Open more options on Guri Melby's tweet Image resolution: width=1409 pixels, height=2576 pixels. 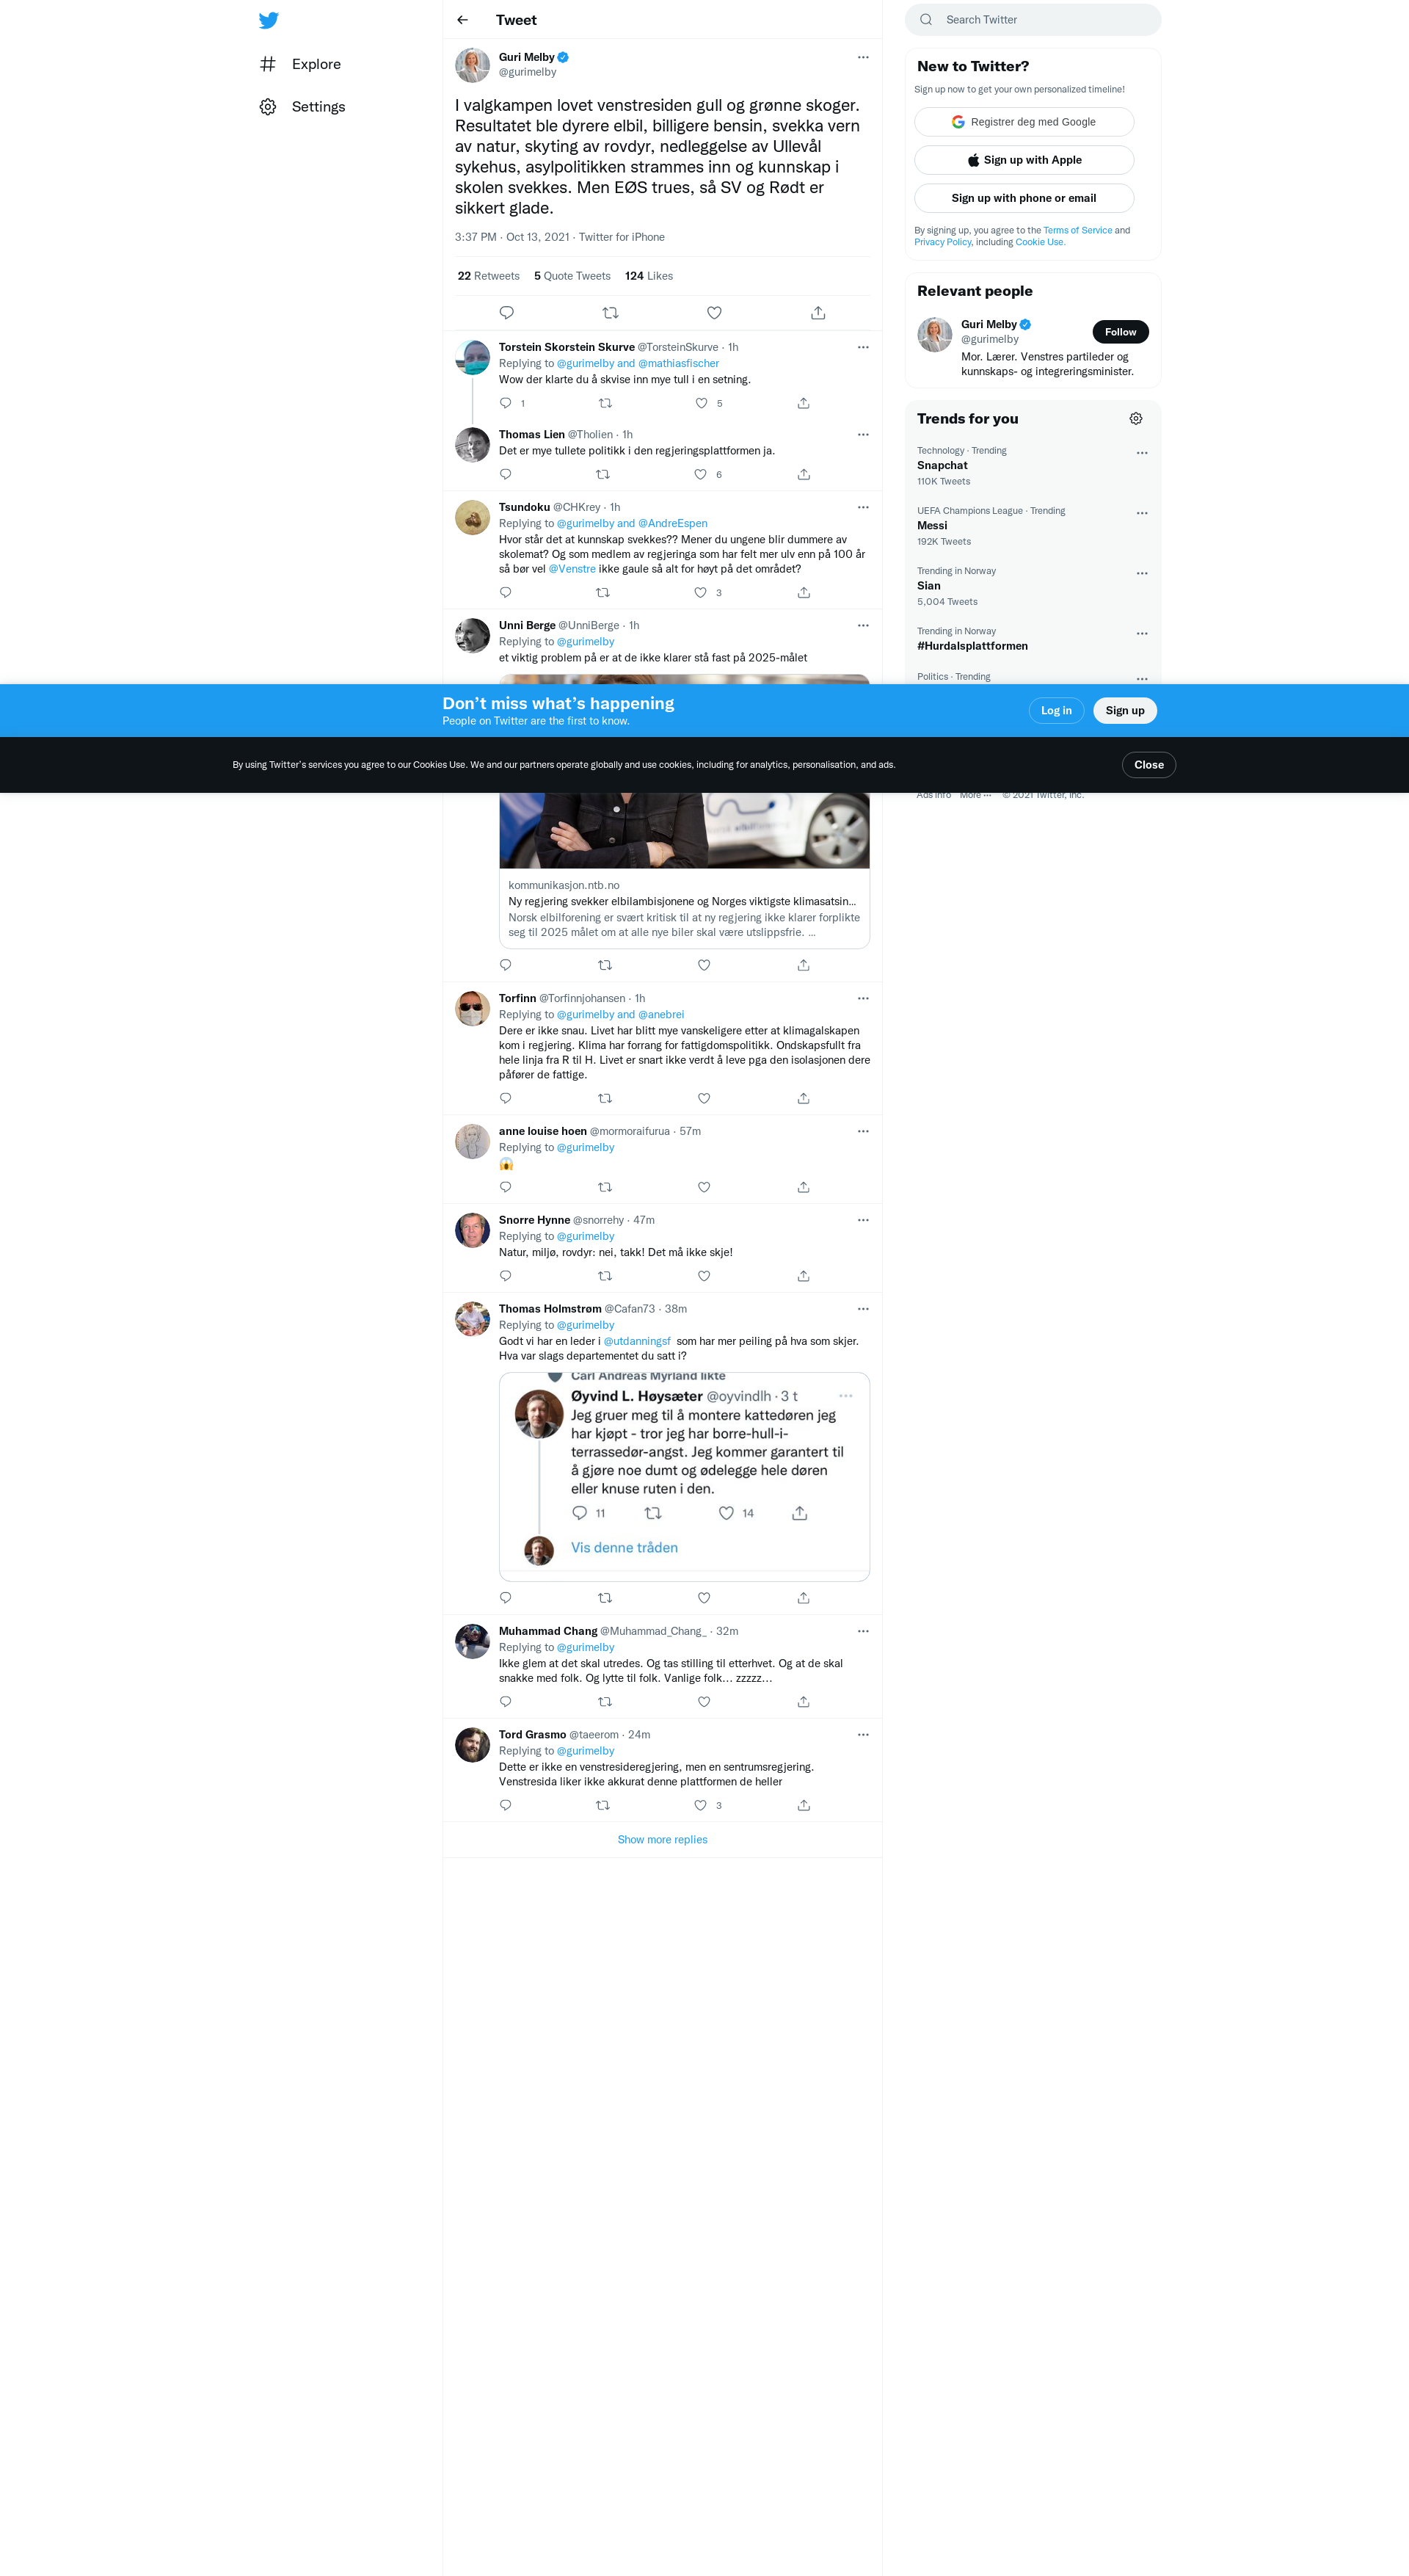[862, 57]
